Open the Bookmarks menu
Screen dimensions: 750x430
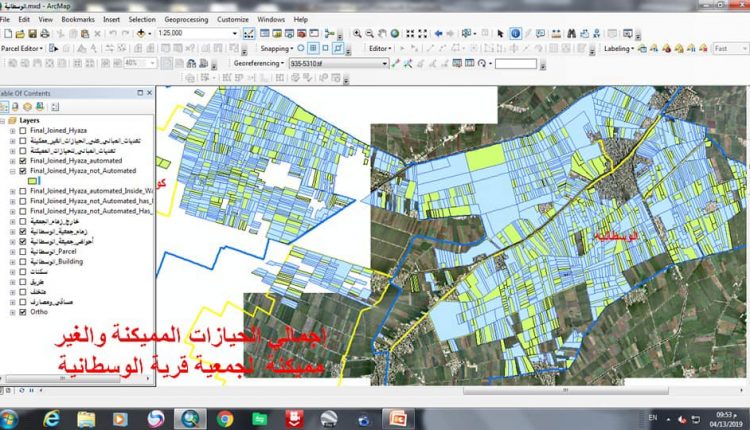click(x=77, y=19)
